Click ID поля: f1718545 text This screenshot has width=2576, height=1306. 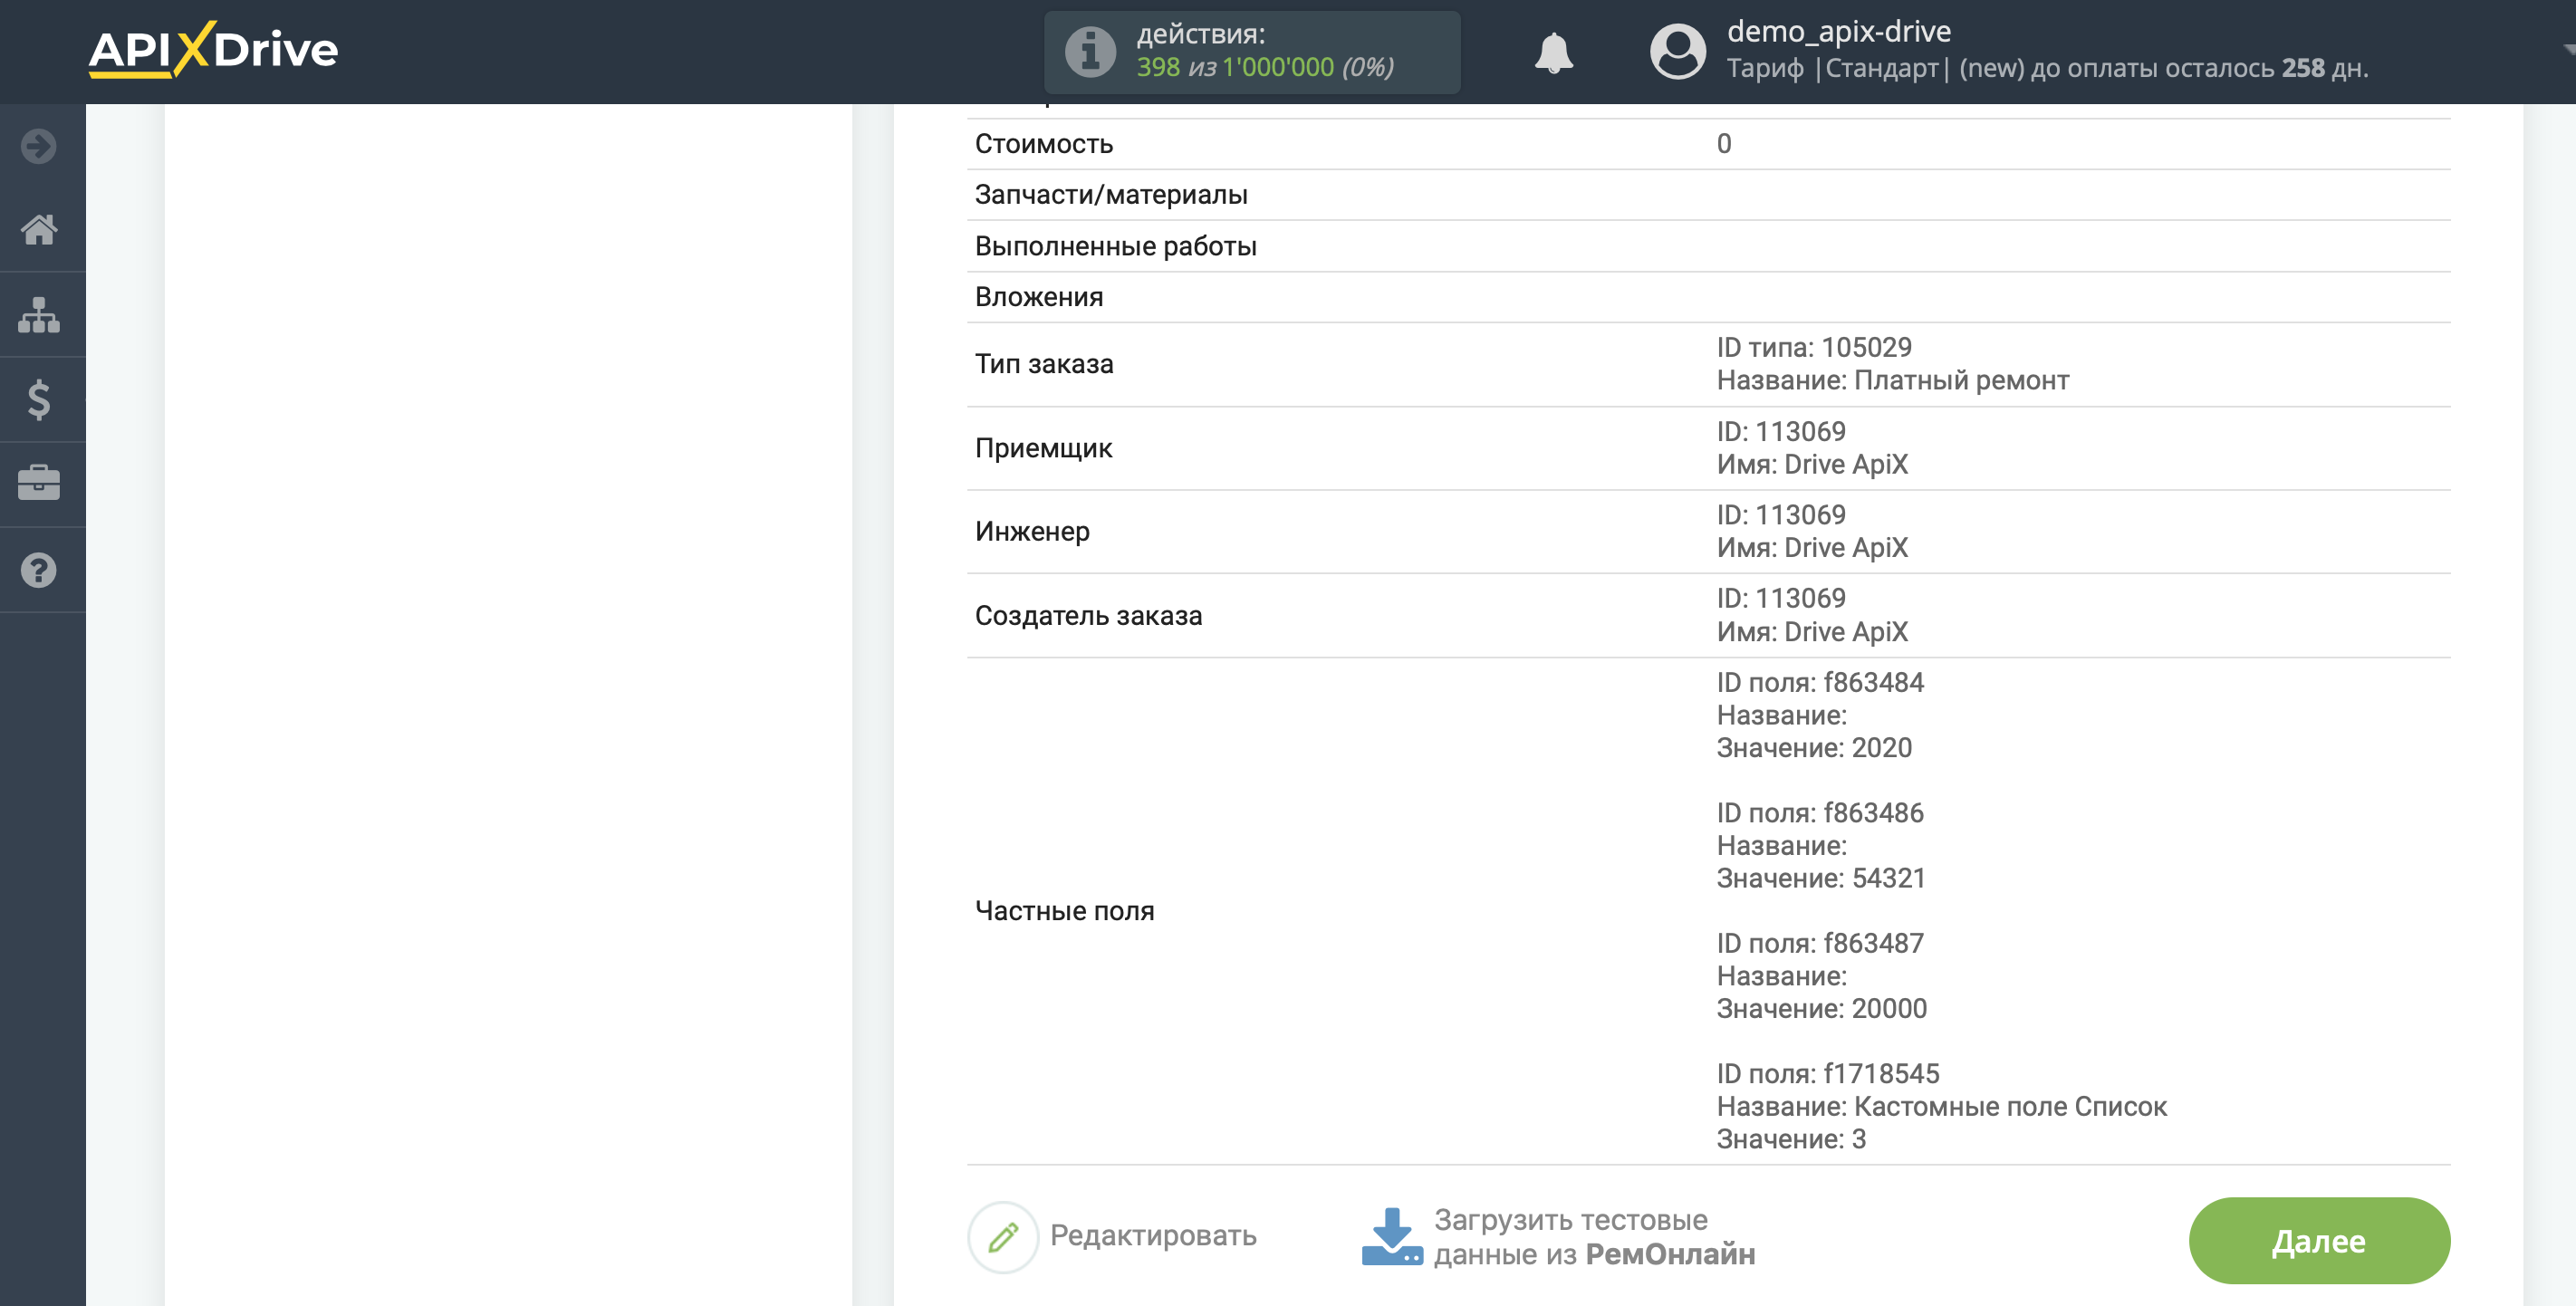point(1828,1074)
